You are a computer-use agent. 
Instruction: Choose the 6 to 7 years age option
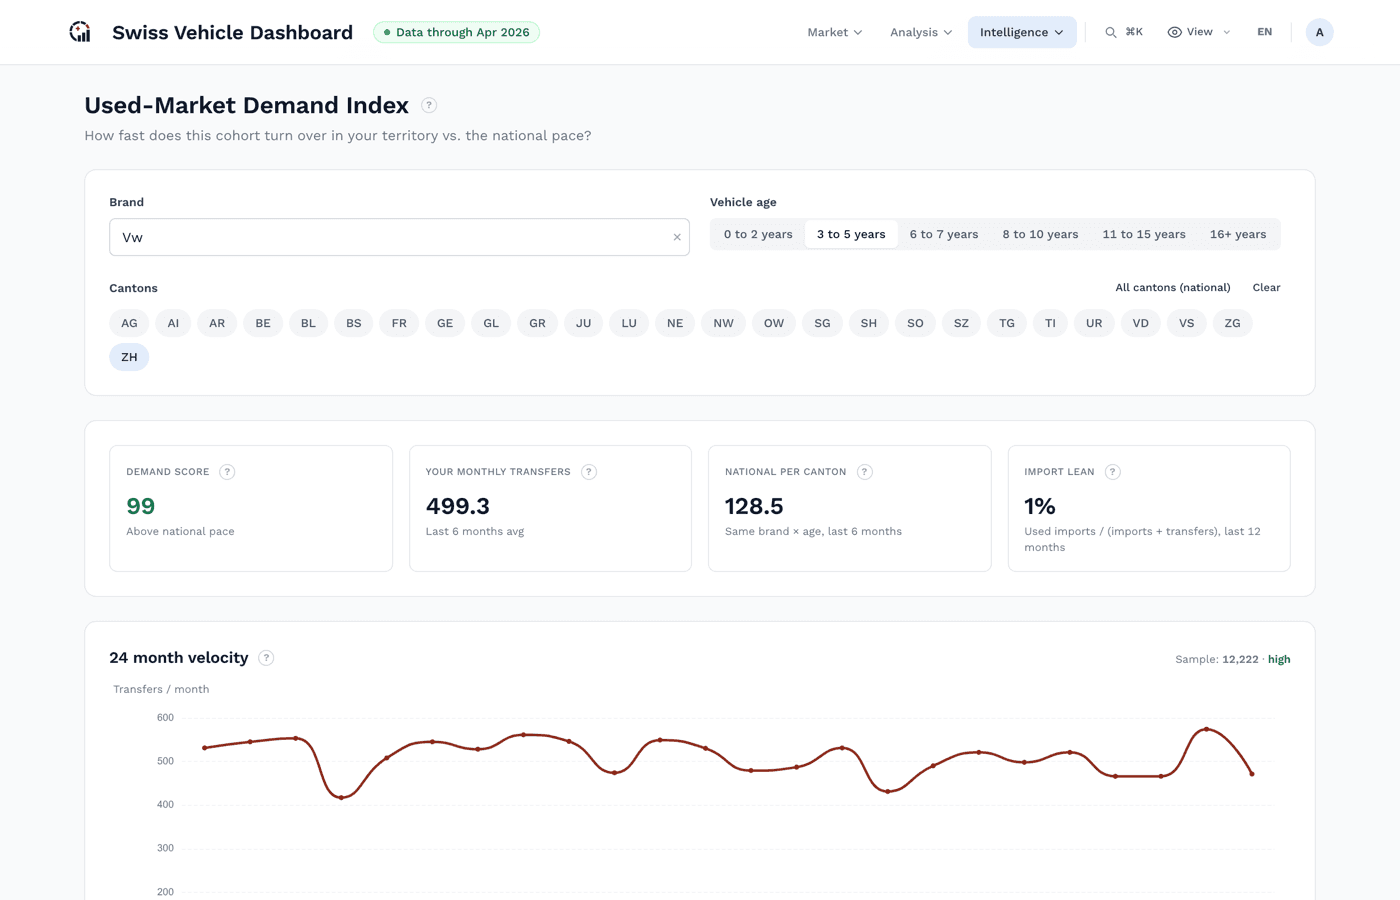click(944, 234)
